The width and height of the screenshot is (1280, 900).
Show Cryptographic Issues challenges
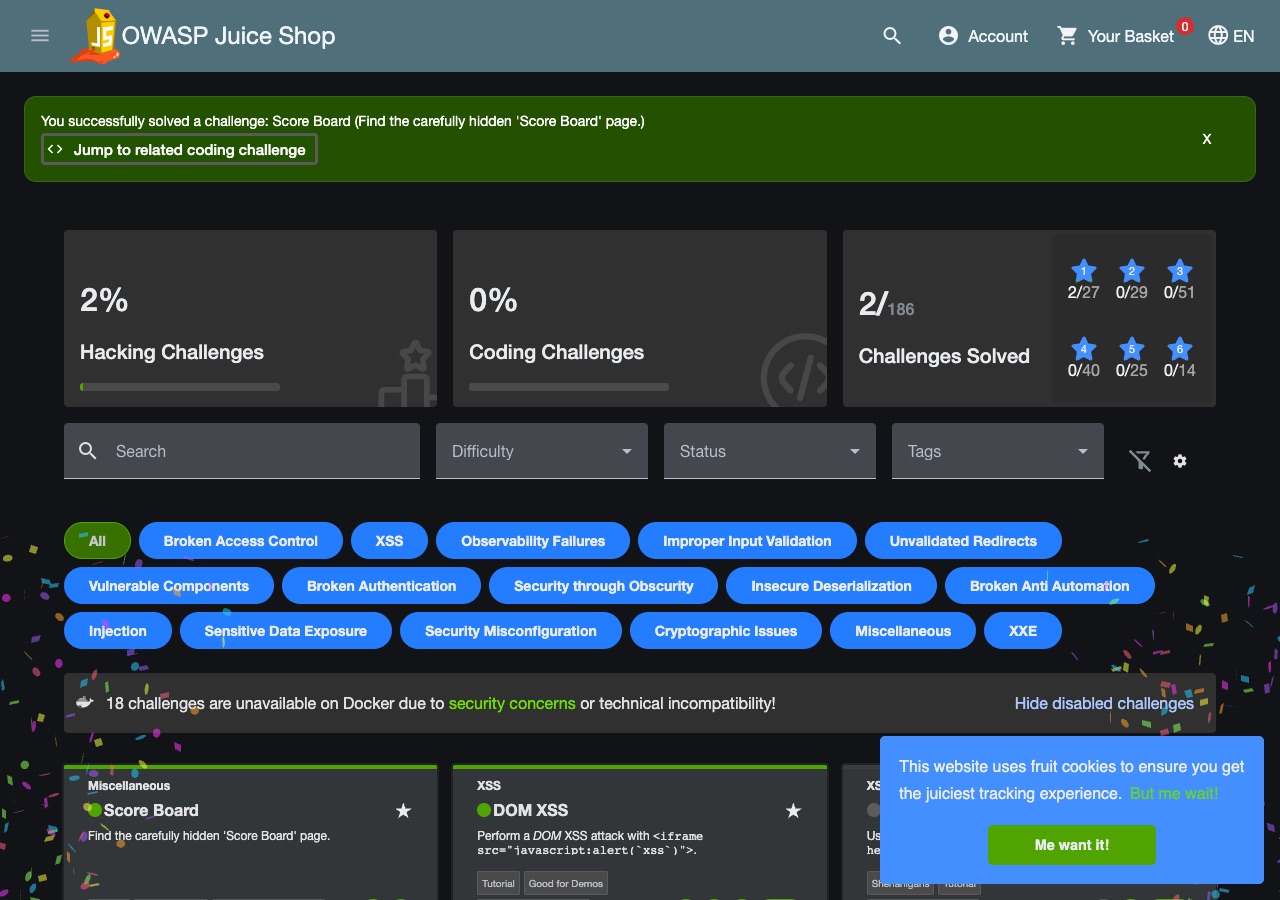[x=726, y=631]
